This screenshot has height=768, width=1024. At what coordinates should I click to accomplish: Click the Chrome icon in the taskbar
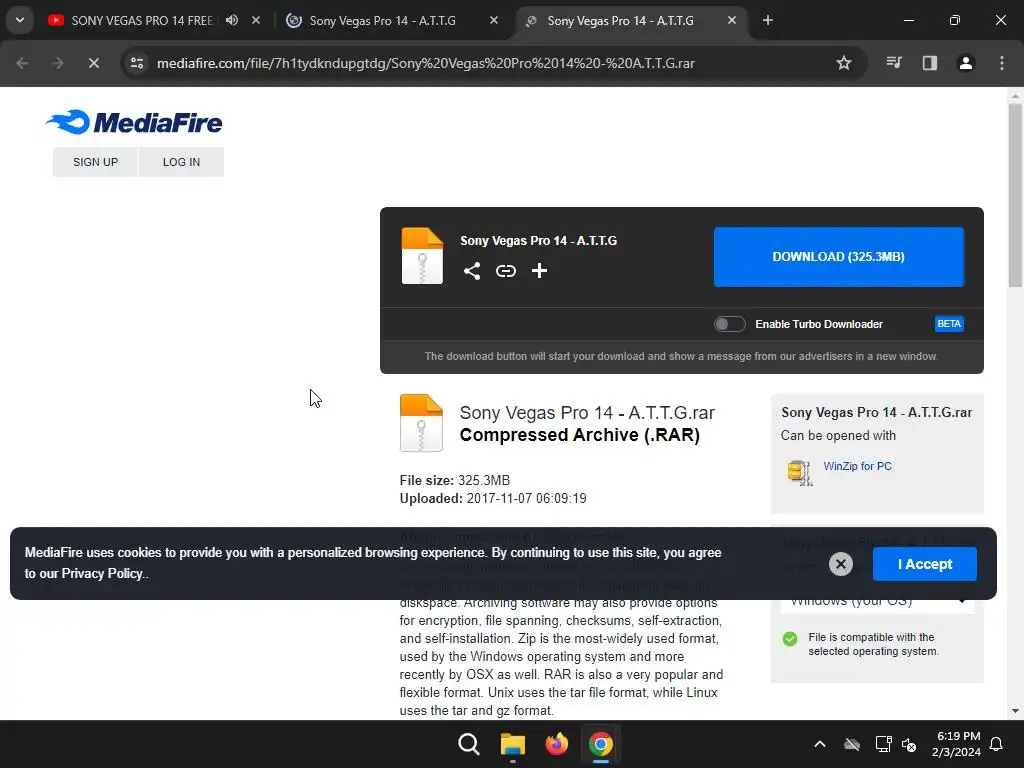point(601,744)
